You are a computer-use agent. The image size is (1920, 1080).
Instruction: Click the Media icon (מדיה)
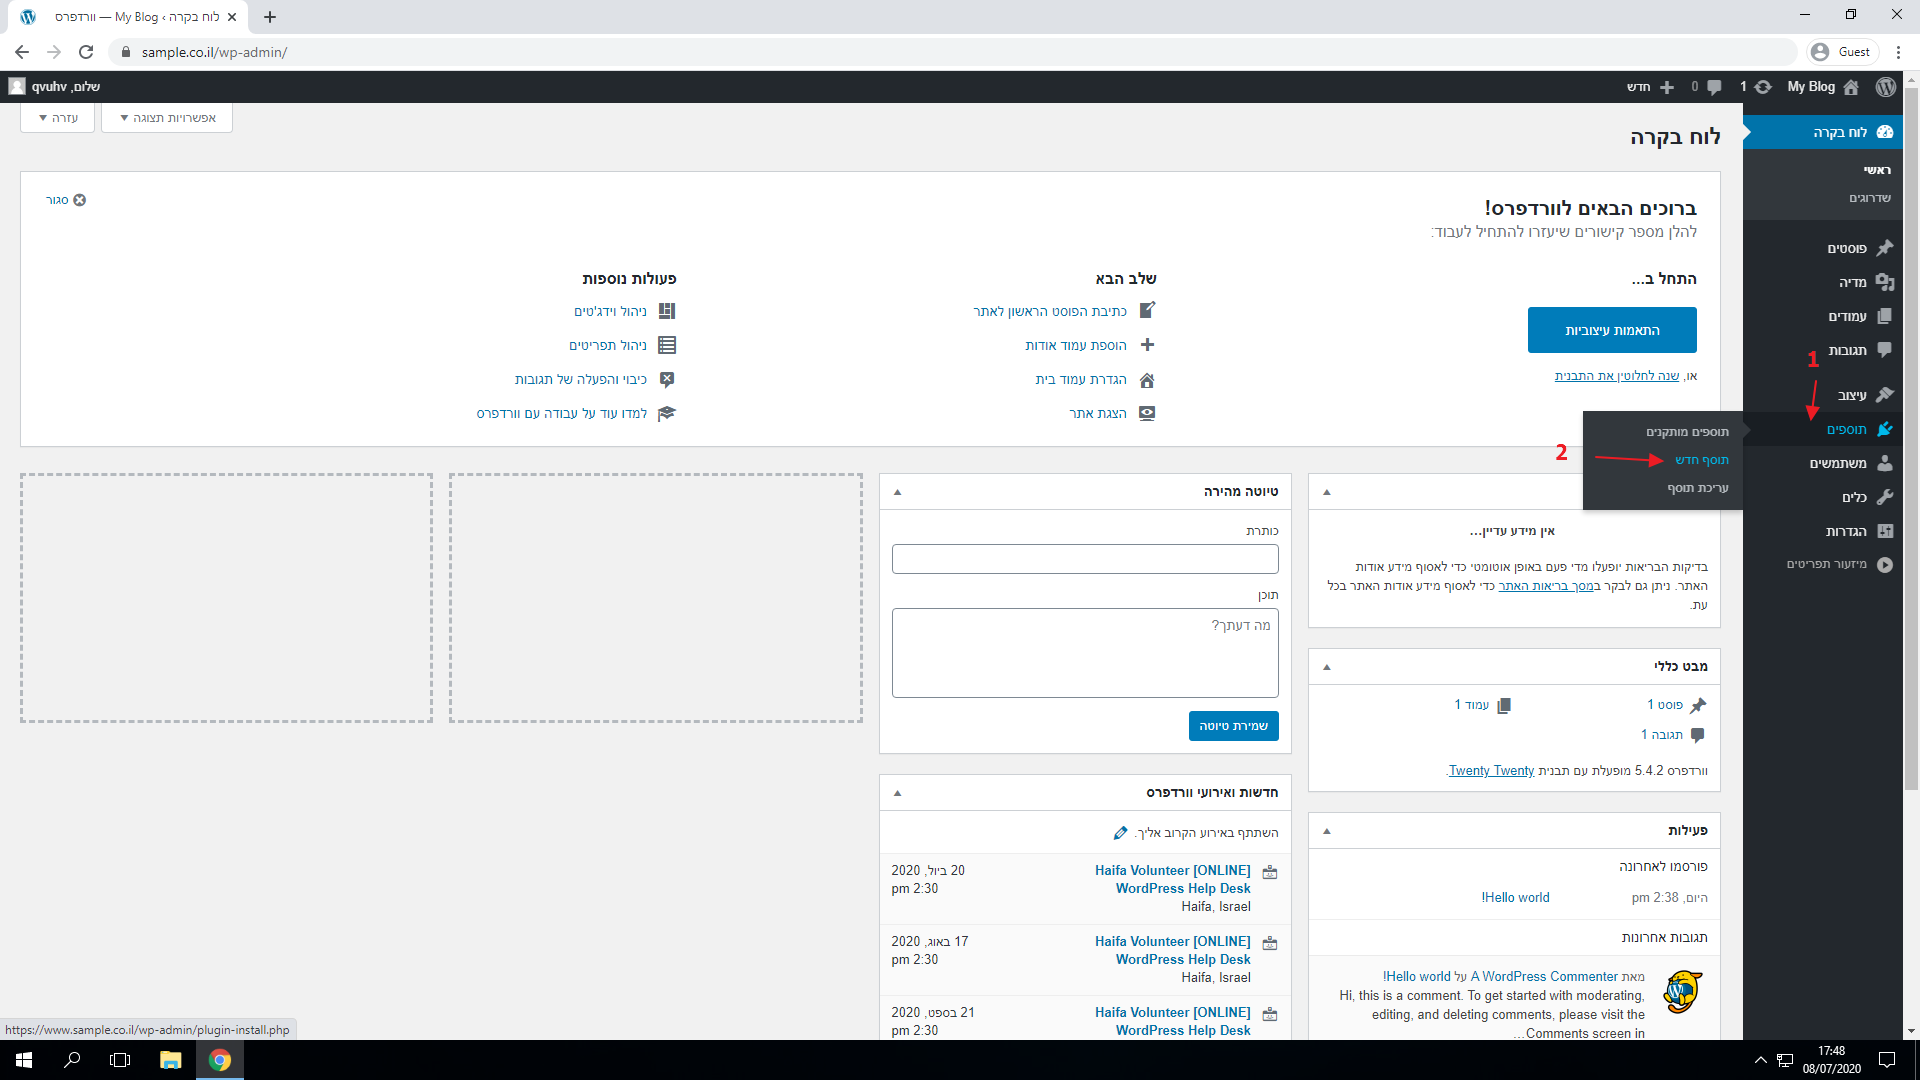pos(1885,282)
